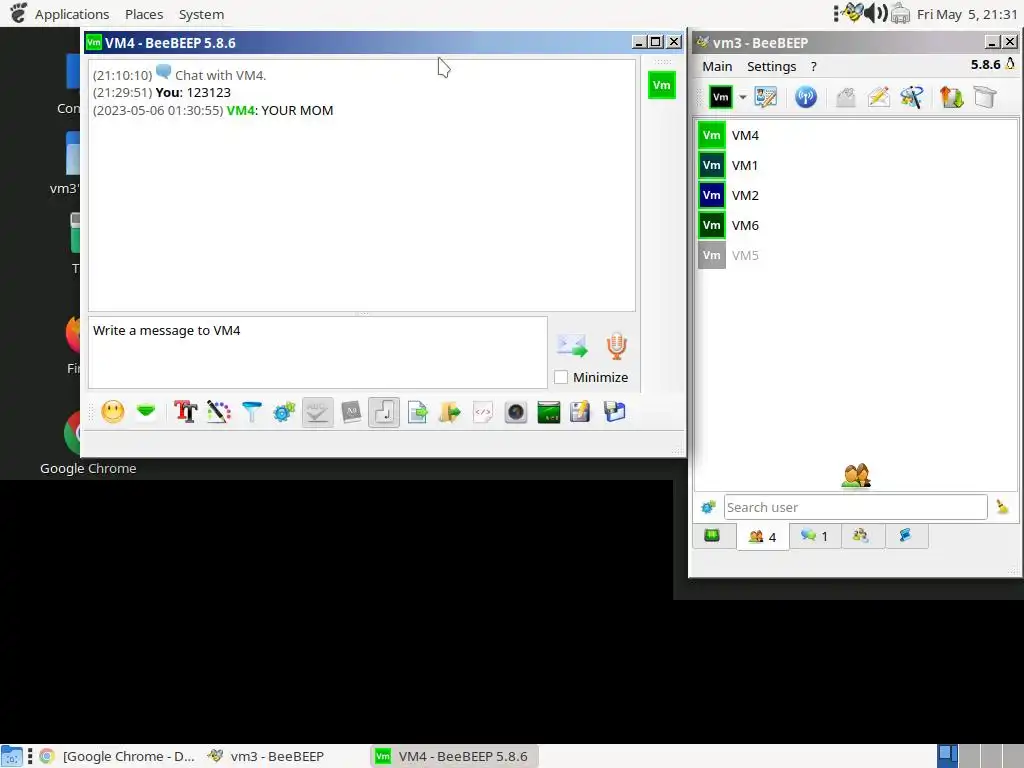
Task: Focus the Write a message to VM4 field
Action: (x=318, y=353)
